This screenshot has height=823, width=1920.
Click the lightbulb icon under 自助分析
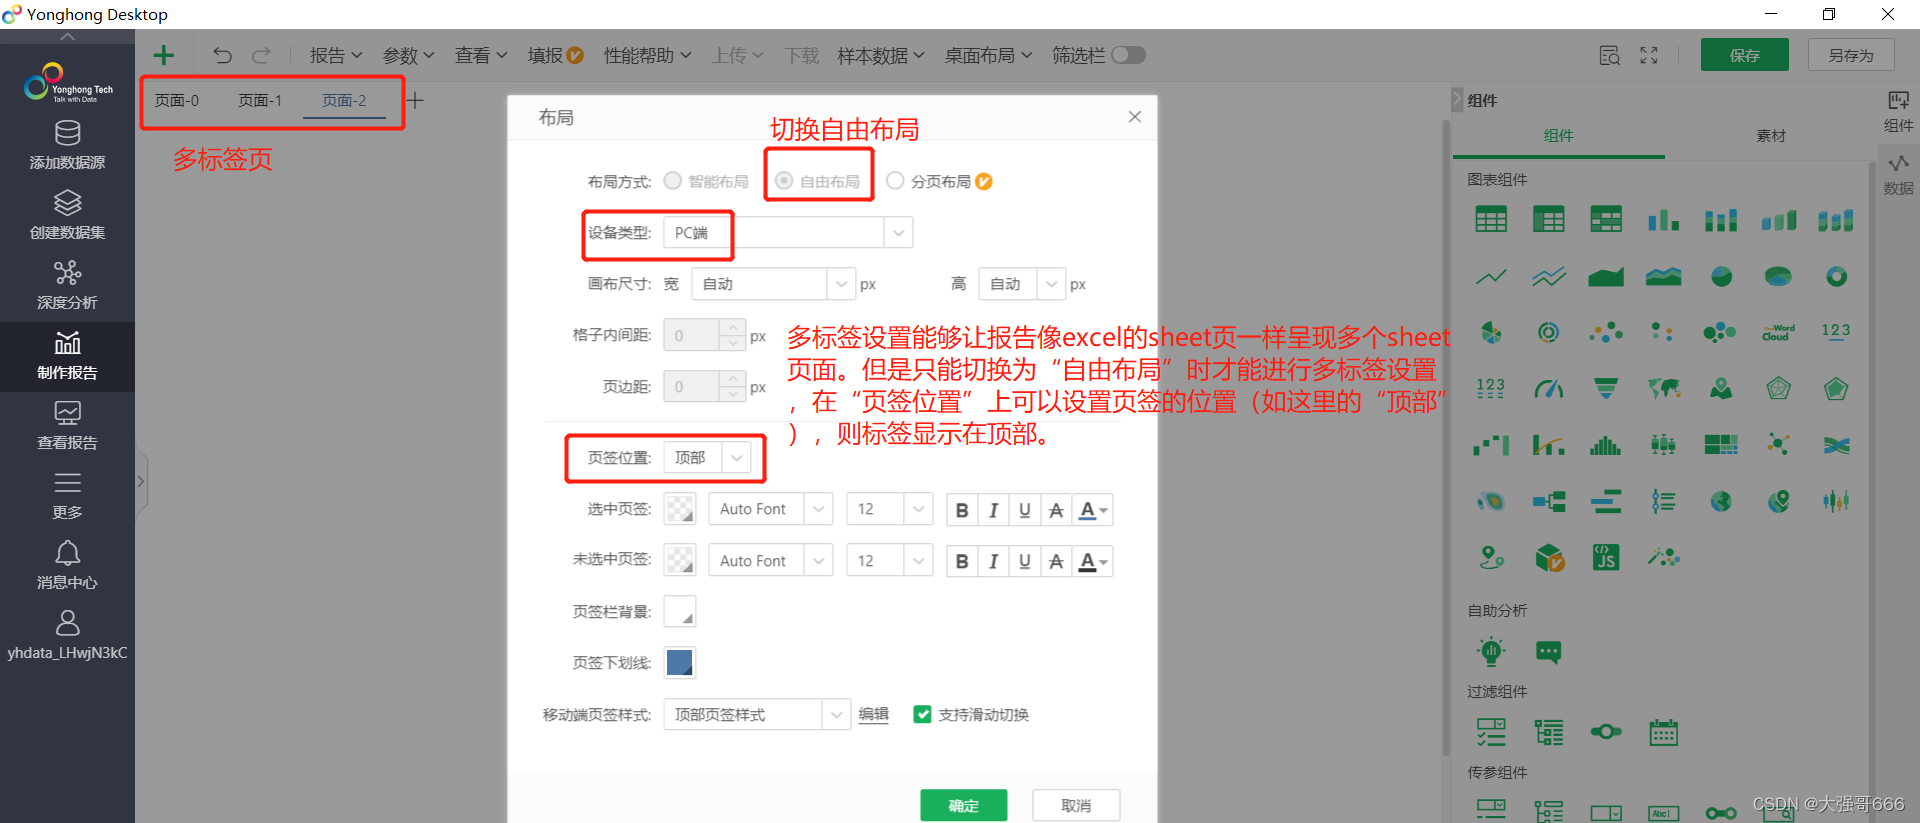1491,652
